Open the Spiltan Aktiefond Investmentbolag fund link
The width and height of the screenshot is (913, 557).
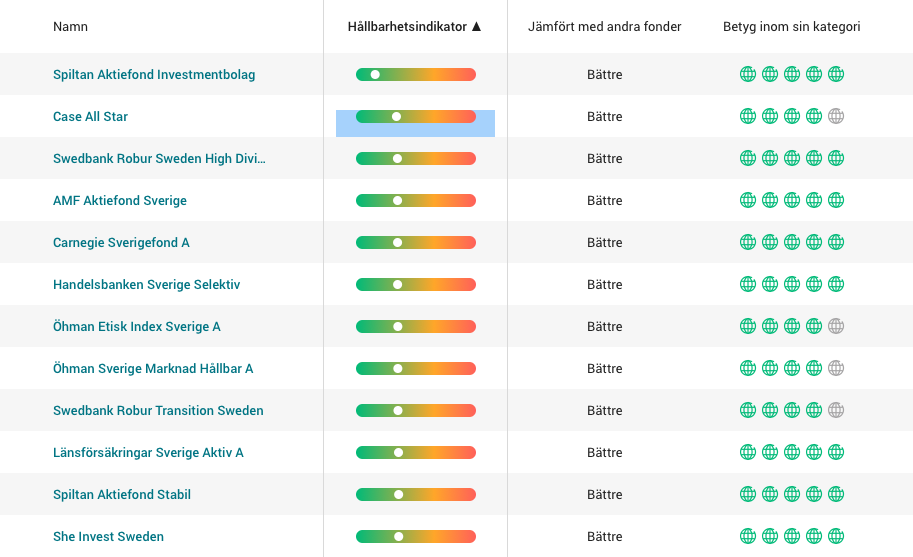pos(154,74)
